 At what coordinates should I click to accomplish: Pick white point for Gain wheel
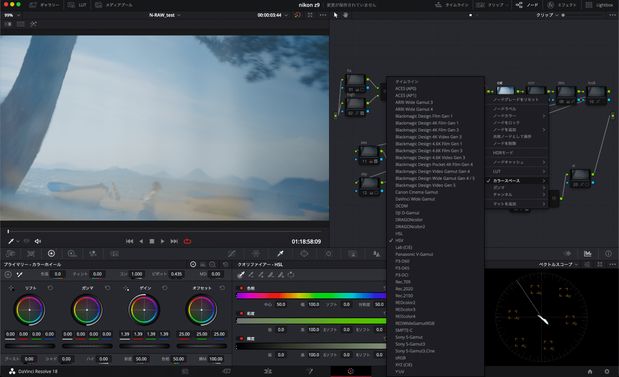tap(126, 288)
